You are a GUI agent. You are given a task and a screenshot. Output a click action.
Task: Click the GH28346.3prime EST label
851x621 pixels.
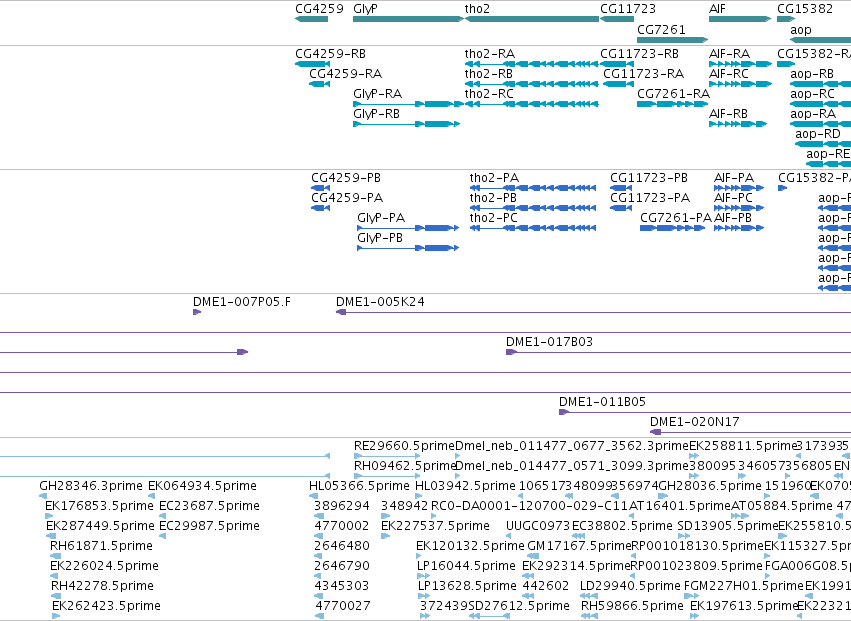(x=91, y=486)
